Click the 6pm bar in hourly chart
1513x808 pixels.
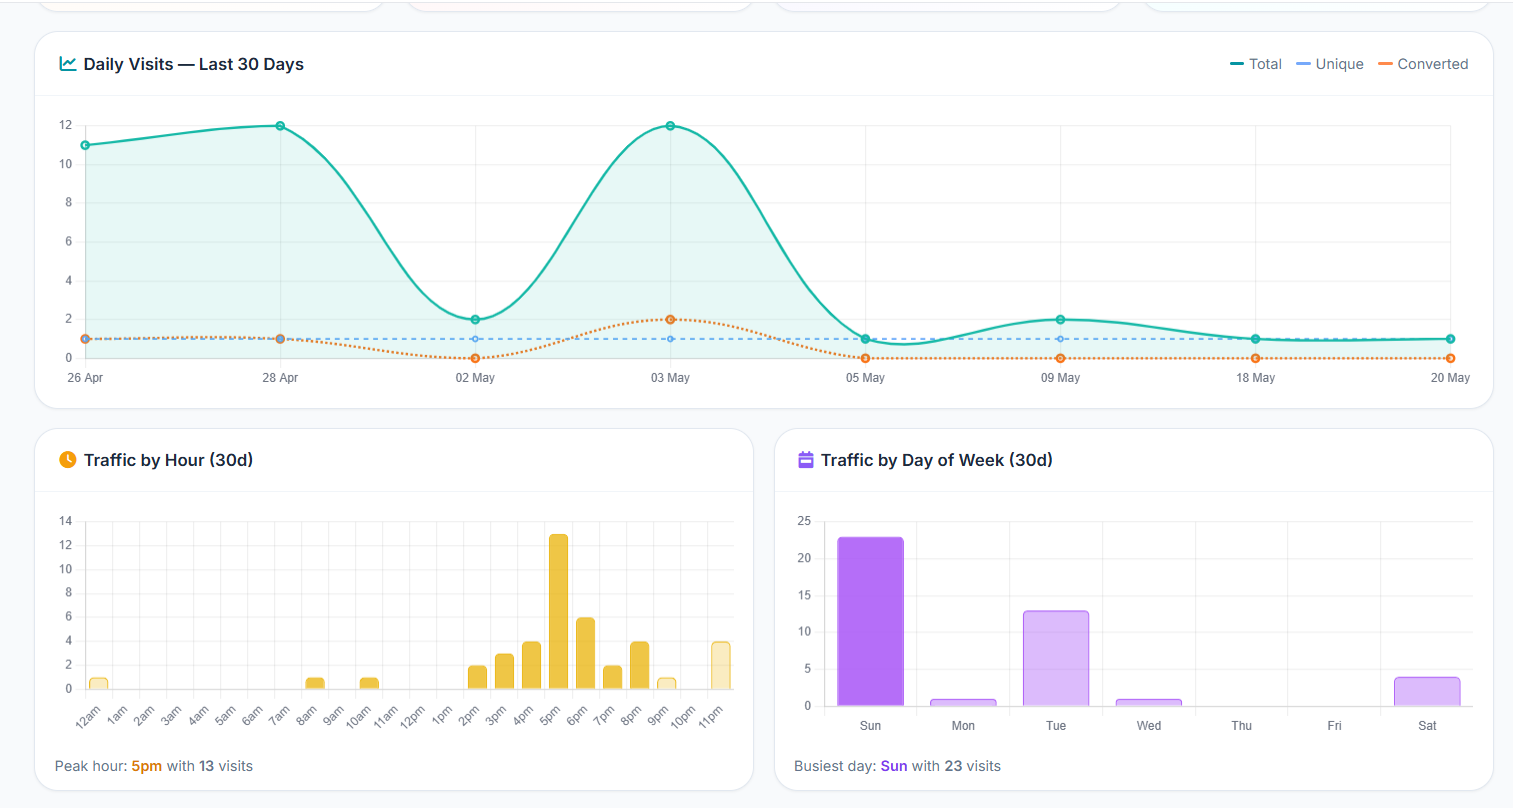(585, 654)
